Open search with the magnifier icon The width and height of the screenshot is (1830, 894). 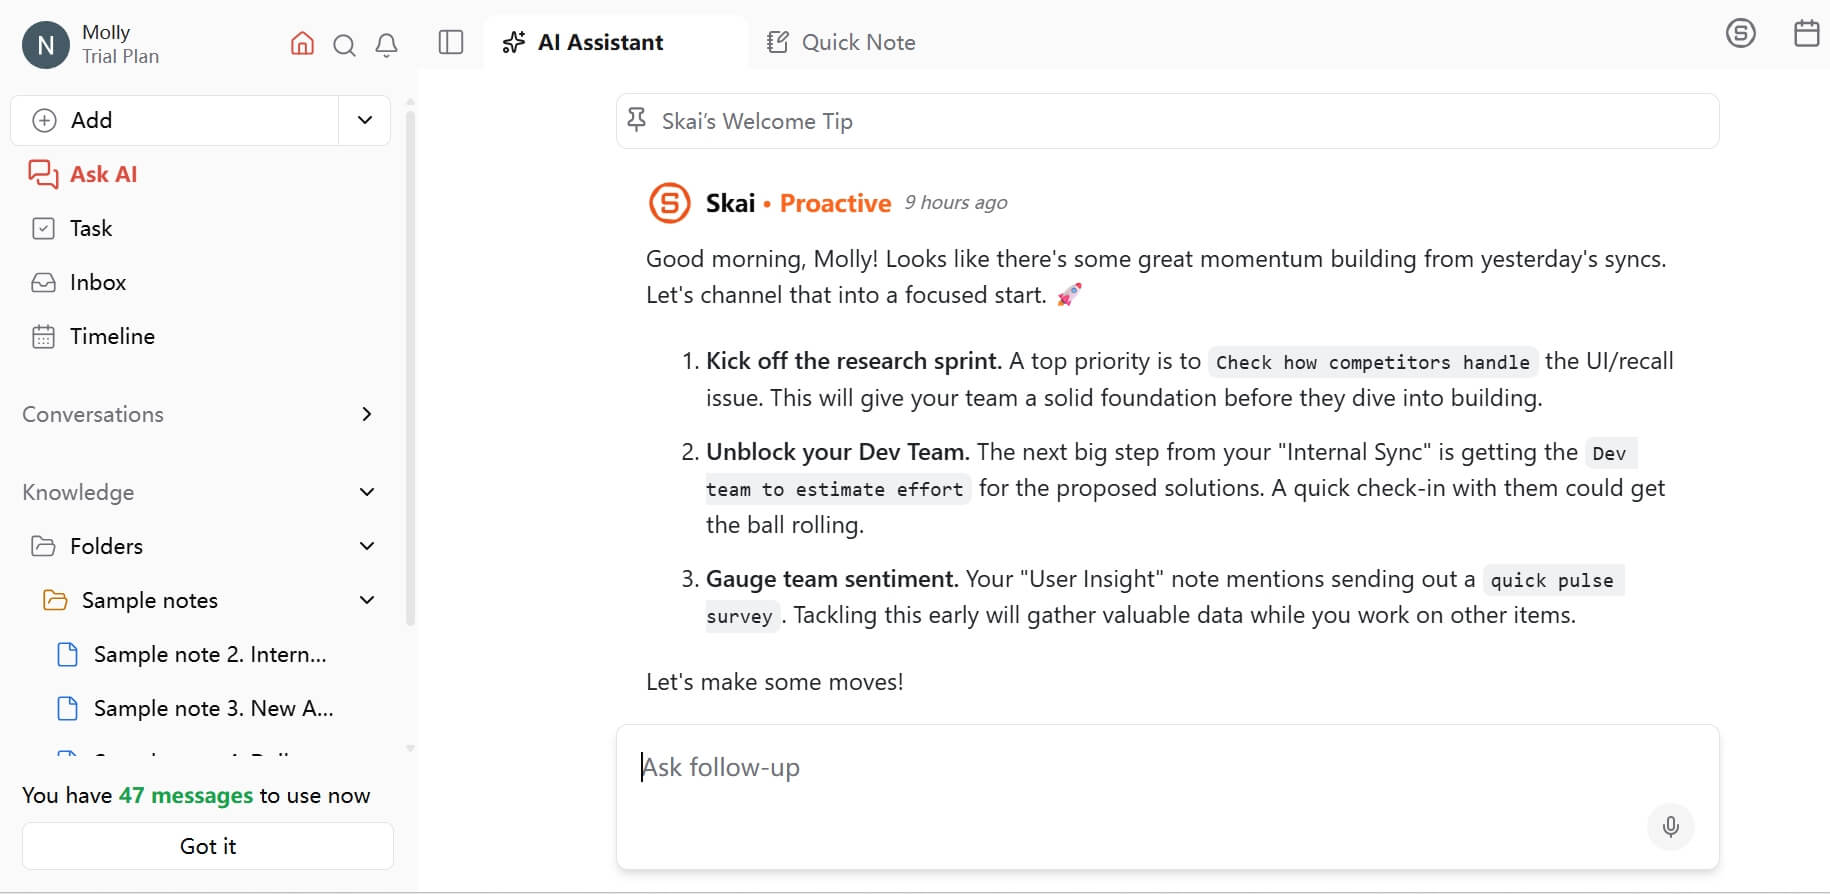coord(344,45)
